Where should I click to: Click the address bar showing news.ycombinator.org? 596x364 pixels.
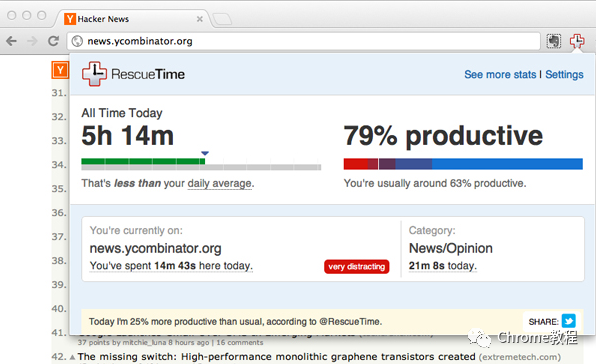click(x=303, y=41)
